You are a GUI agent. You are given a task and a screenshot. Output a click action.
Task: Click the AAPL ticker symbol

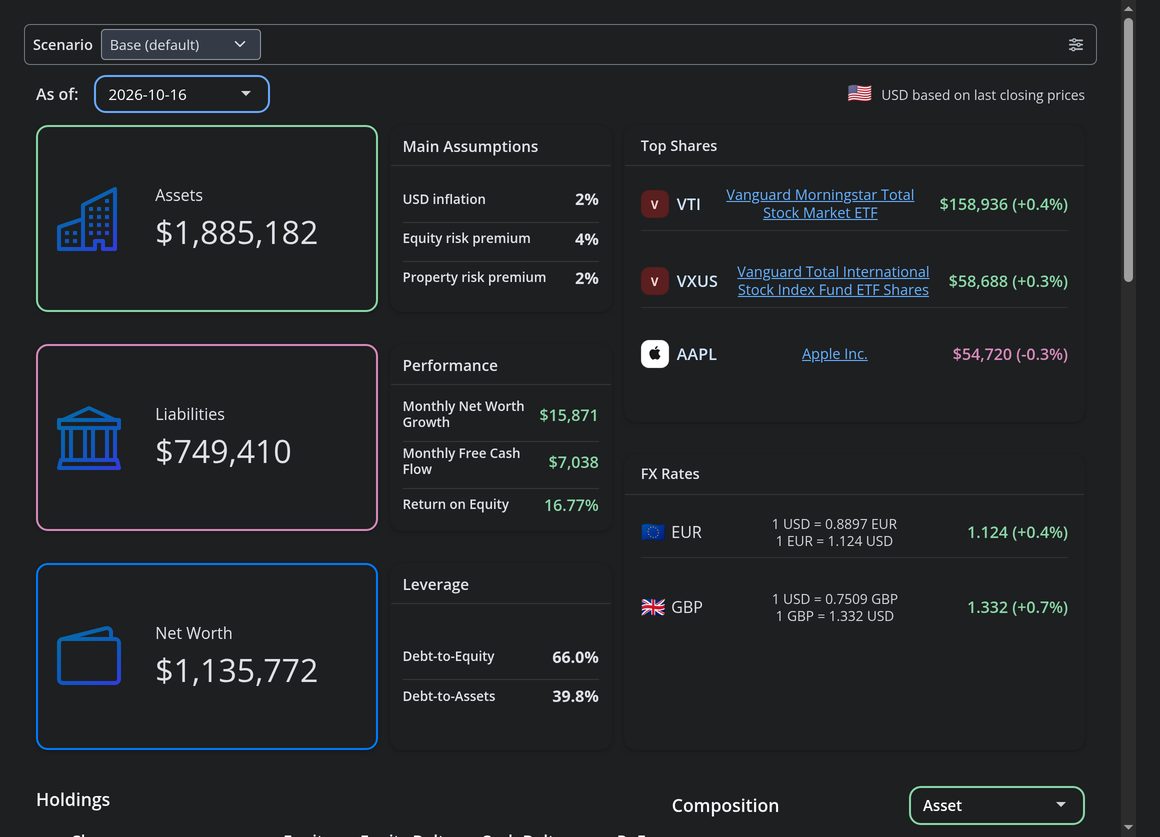pos(696,354)
